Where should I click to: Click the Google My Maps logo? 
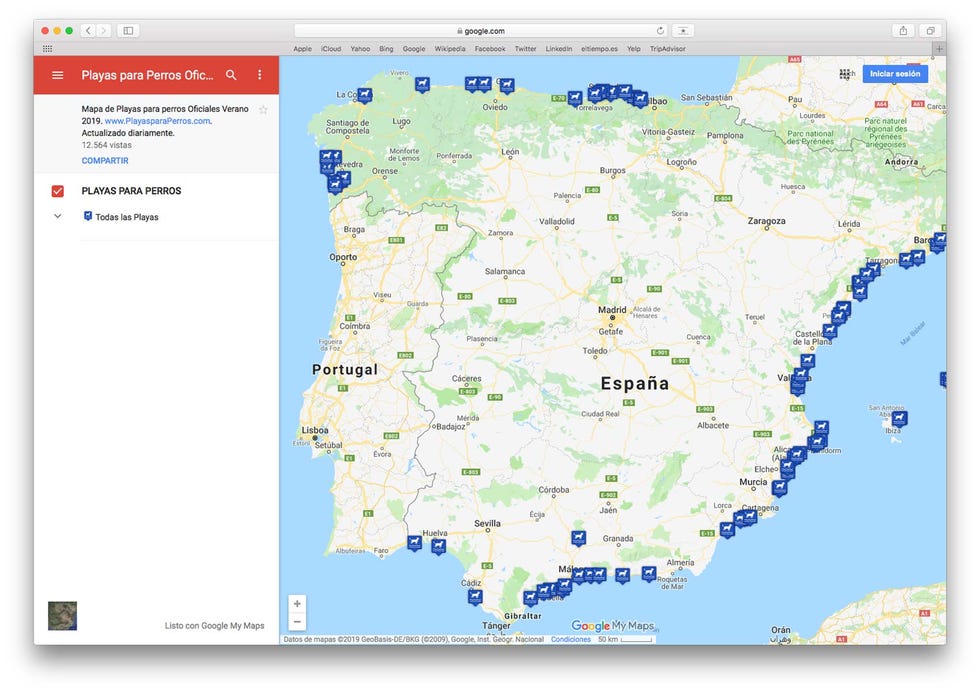[x=612, y=626]
